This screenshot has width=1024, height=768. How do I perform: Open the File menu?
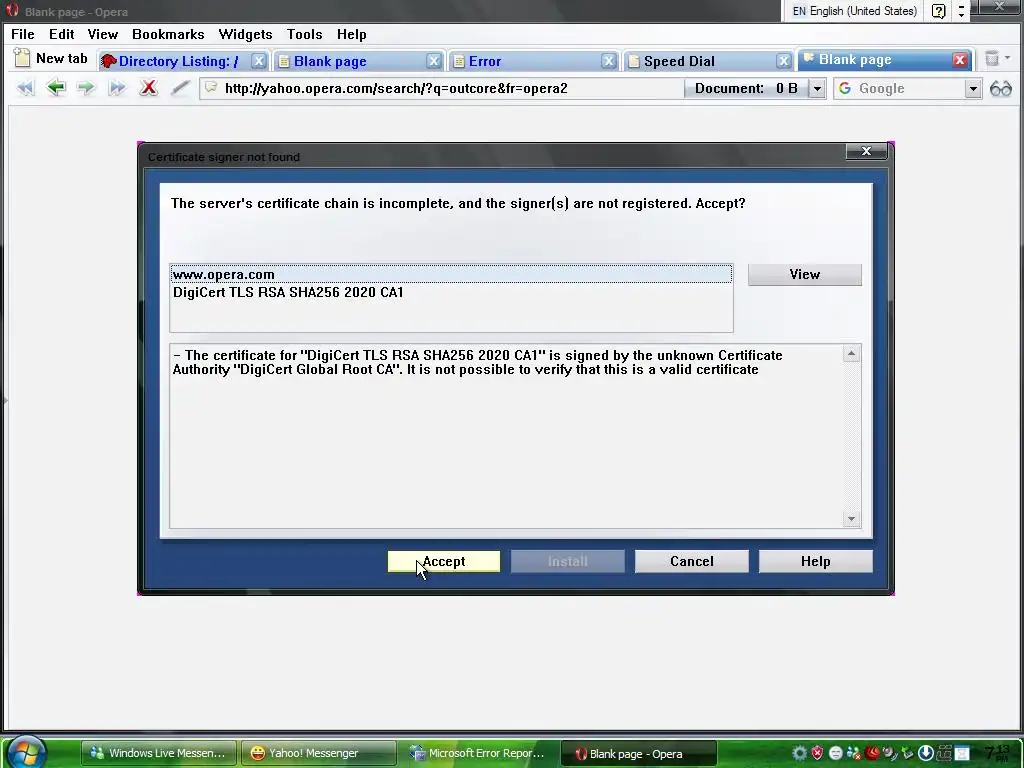click(23, 34)
